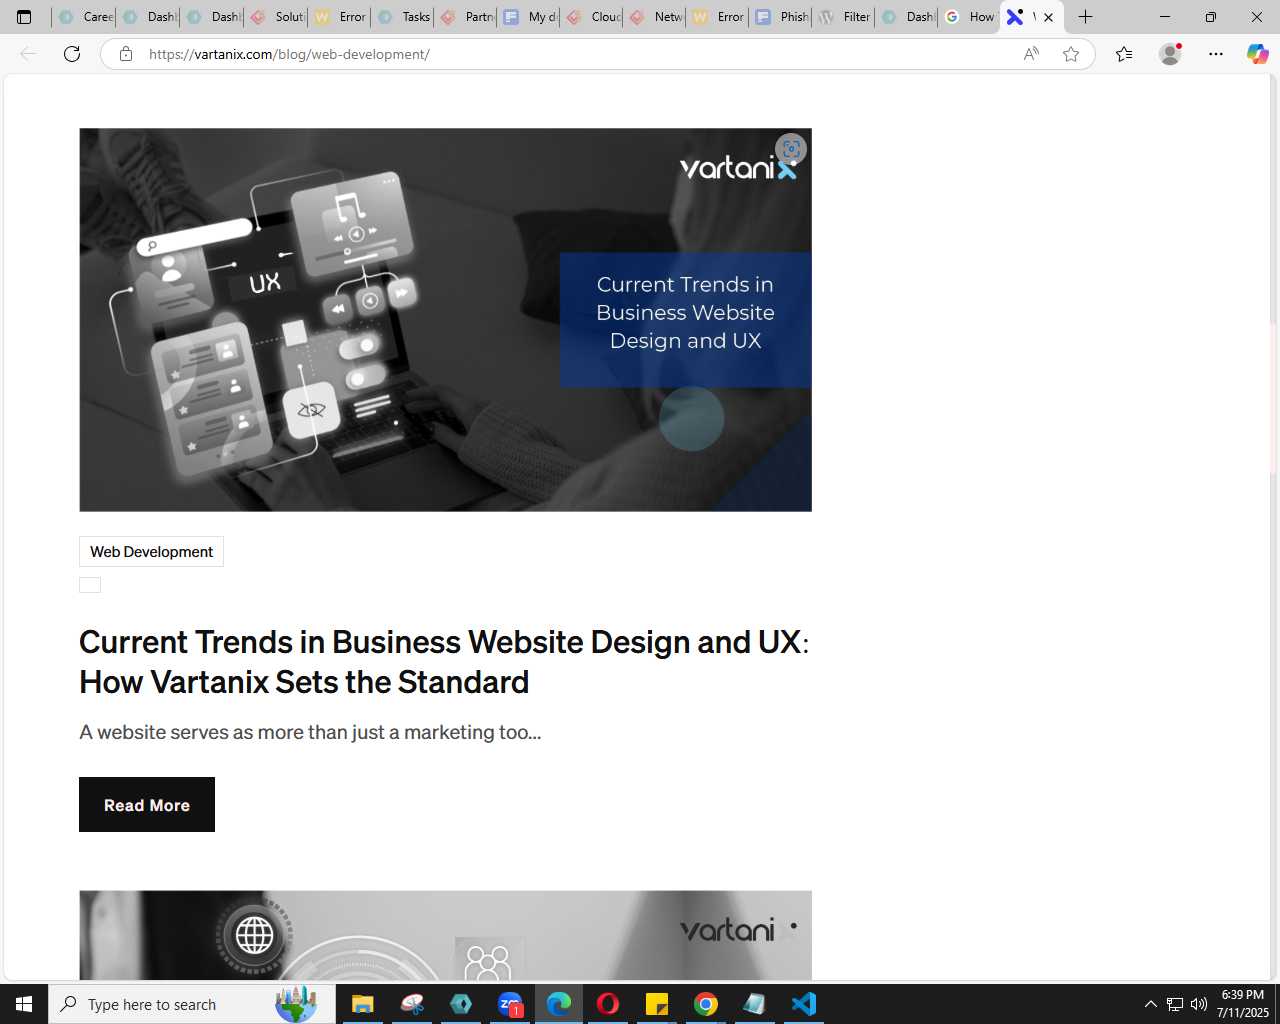Switch to the Cloud browser tab

point(593,17)
